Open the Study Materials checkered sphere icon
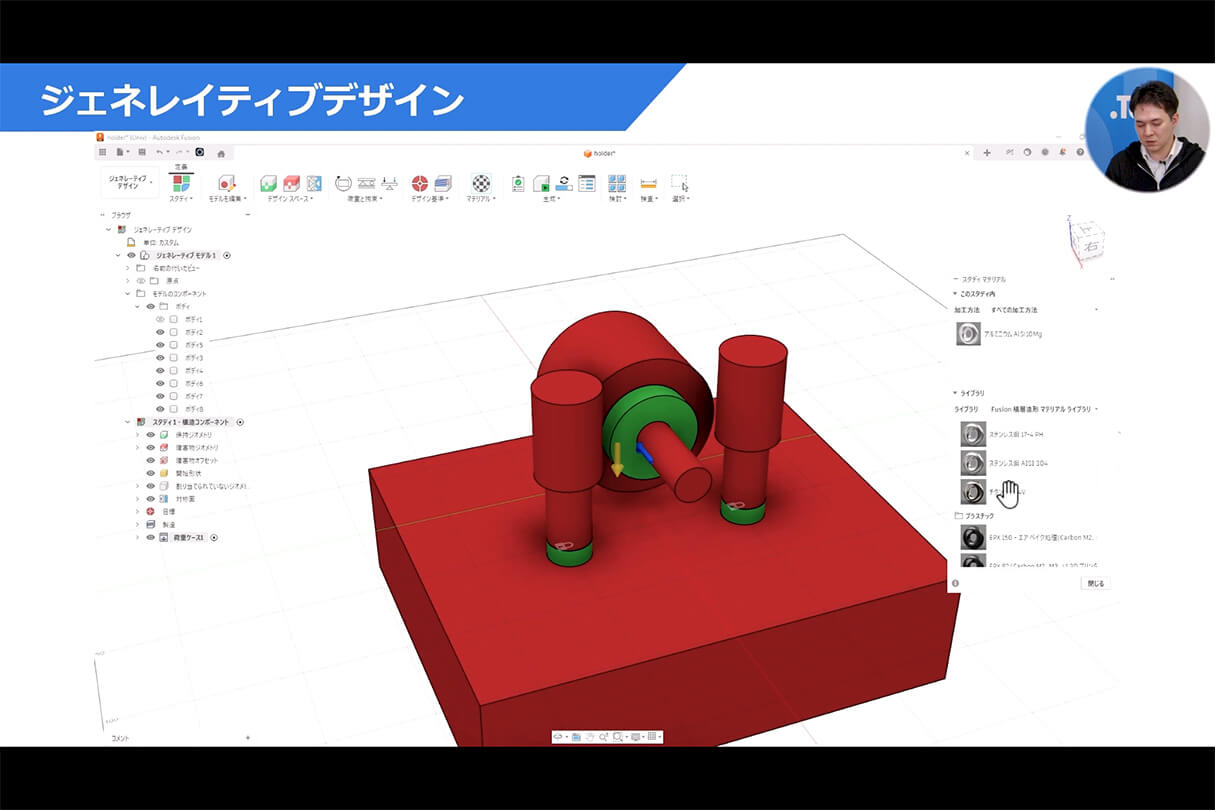 point(481,183)
